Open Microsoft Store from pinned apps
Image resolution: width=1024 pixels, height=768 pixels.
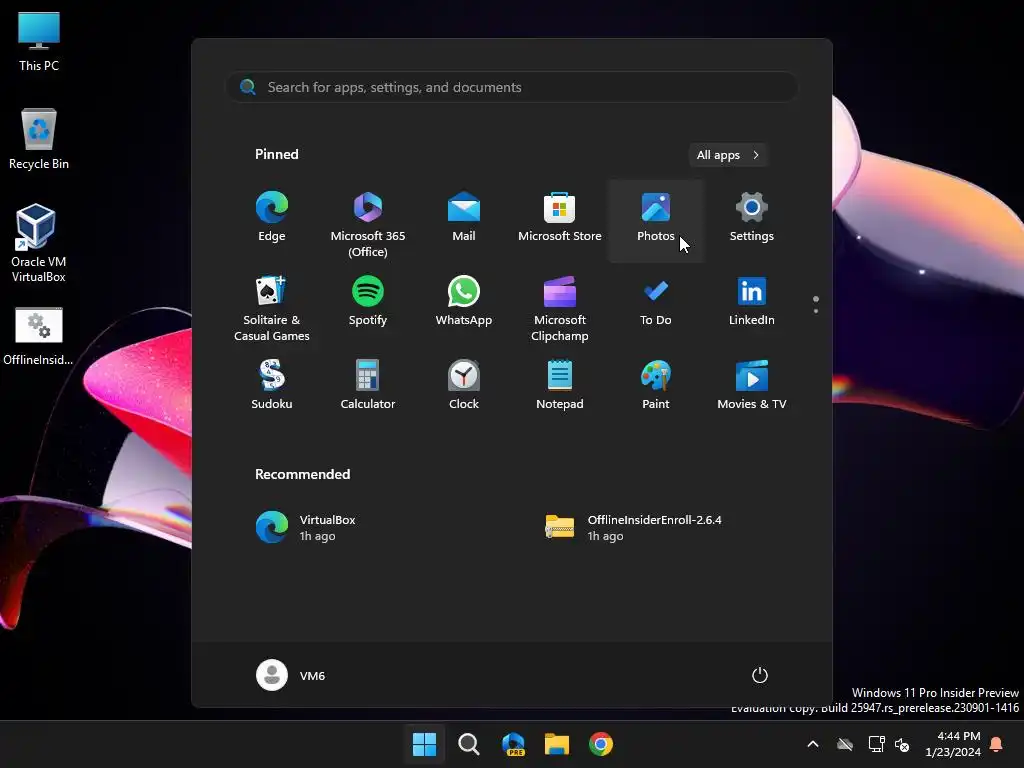(x=560, y=218)
